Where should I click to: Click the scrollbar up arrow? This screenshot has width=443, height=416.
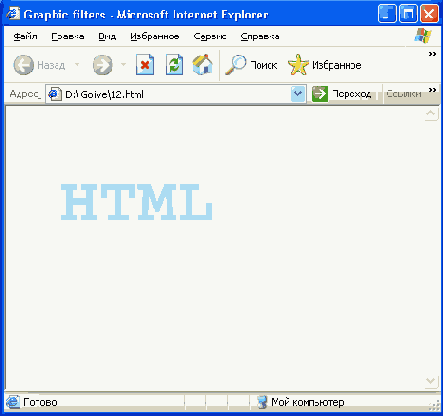tap(431, 113)
